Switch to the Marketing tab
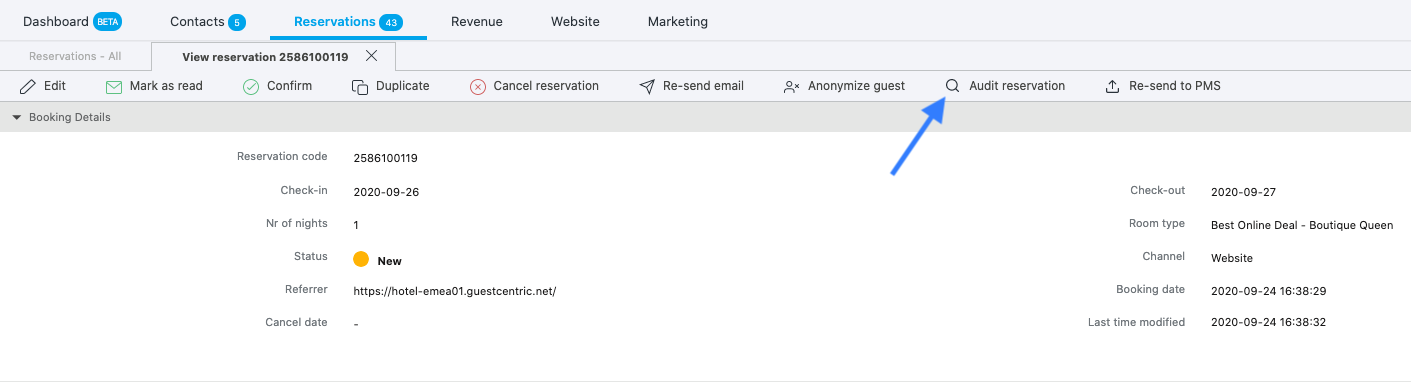Screen dimensions: 1411x382 (x=678, y=21)
